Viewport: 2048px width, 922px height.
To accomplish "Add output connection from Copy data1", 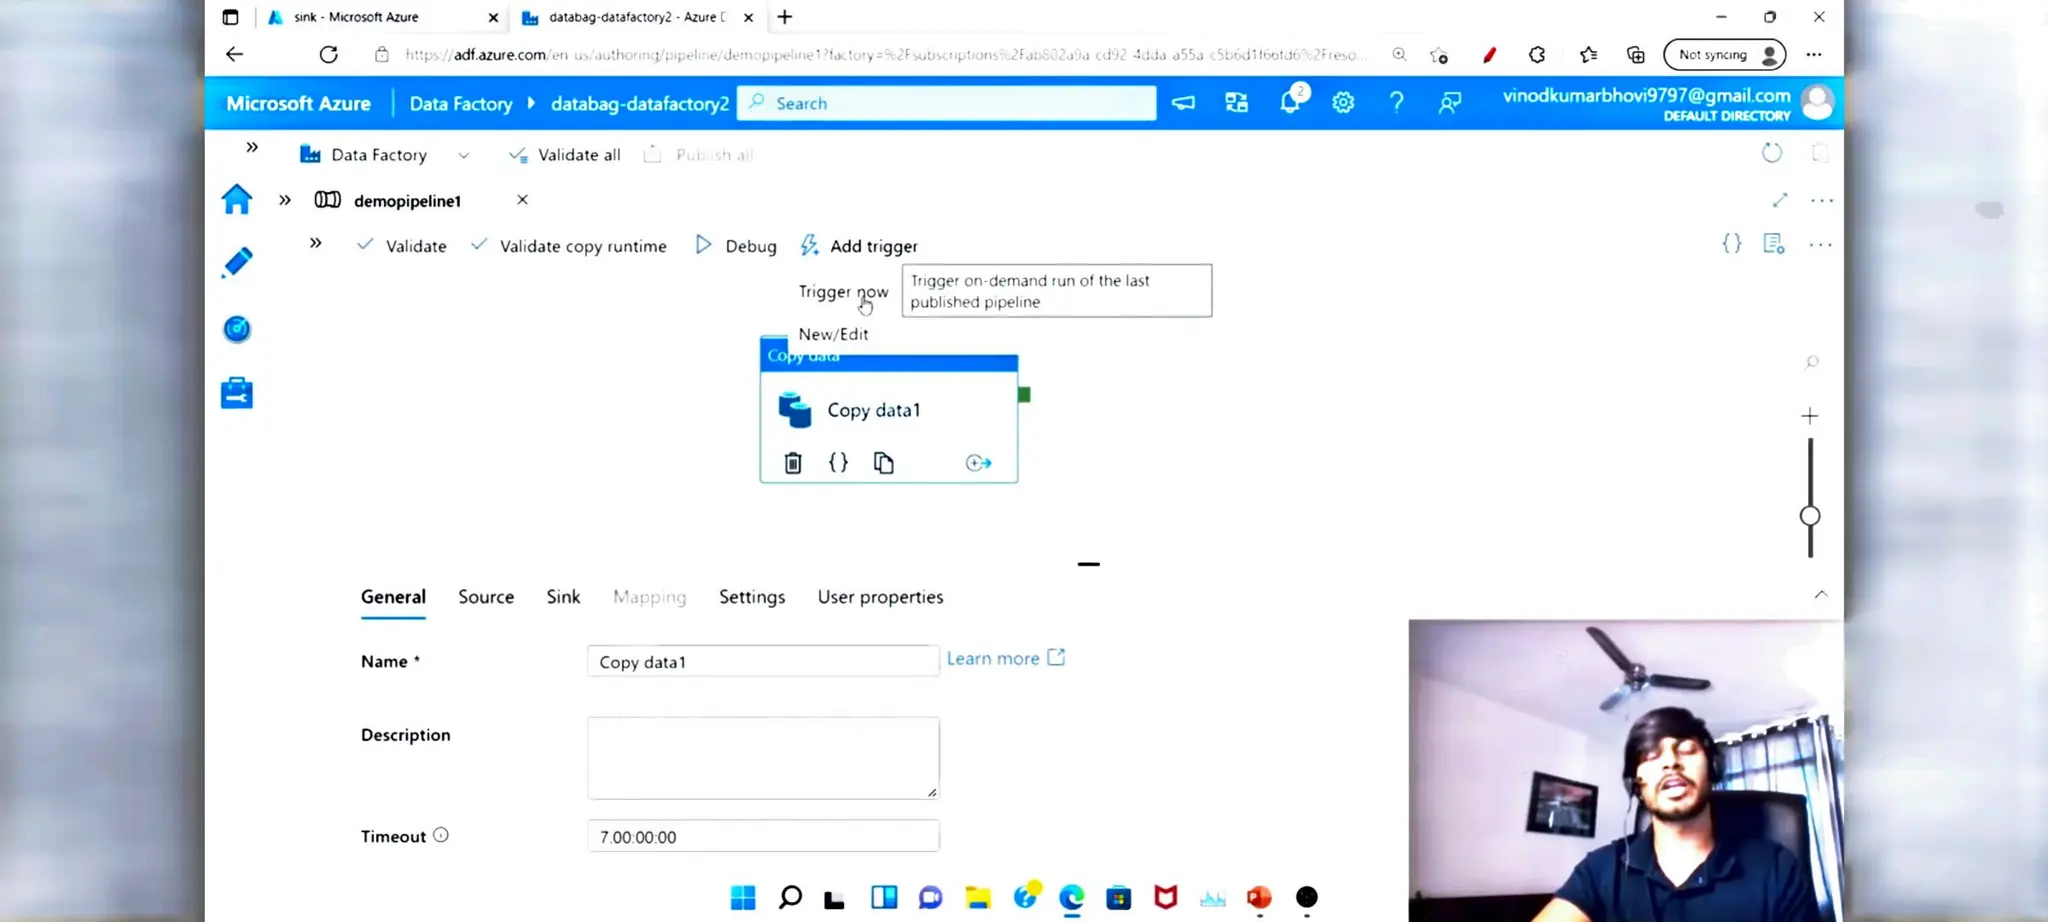I will (x=978, y=463).
